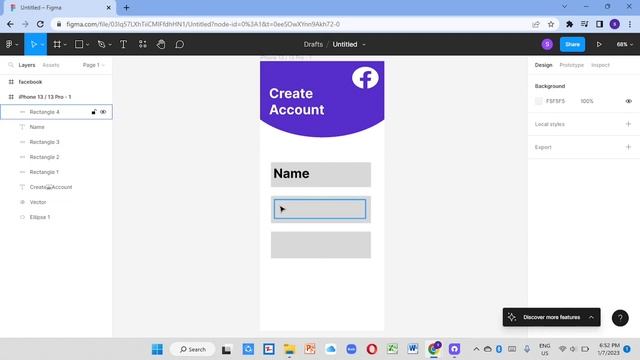Select the Ellipse 1 layer
640x360 pixels.
pos(56,217)
